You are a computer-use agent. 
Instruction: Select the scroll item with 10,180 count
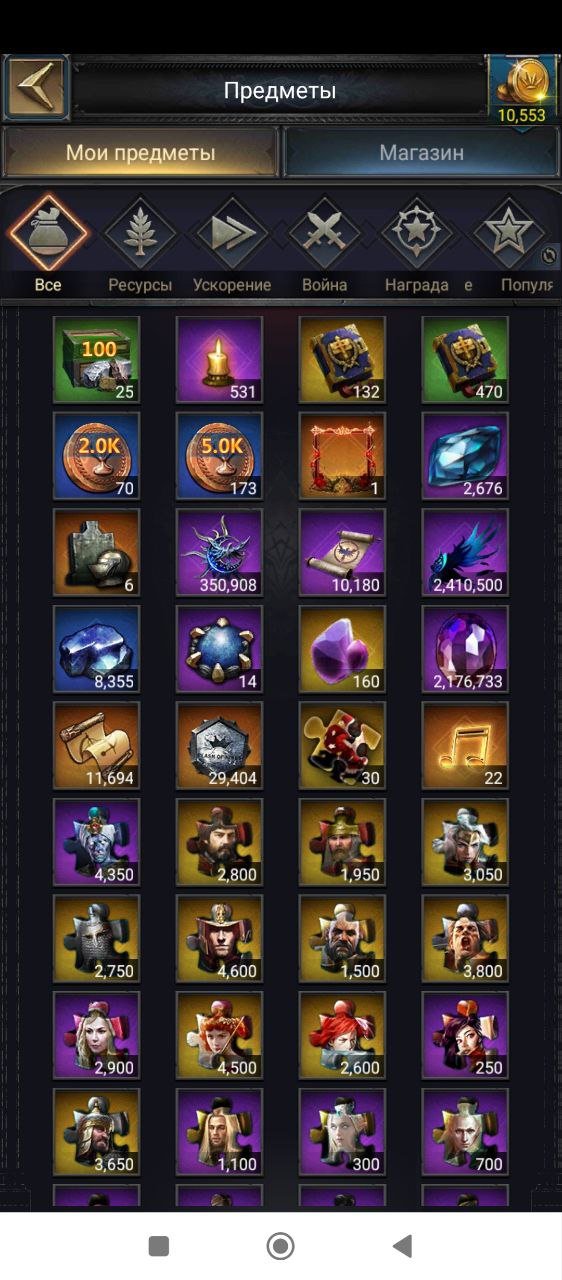[x=342, y=552]
